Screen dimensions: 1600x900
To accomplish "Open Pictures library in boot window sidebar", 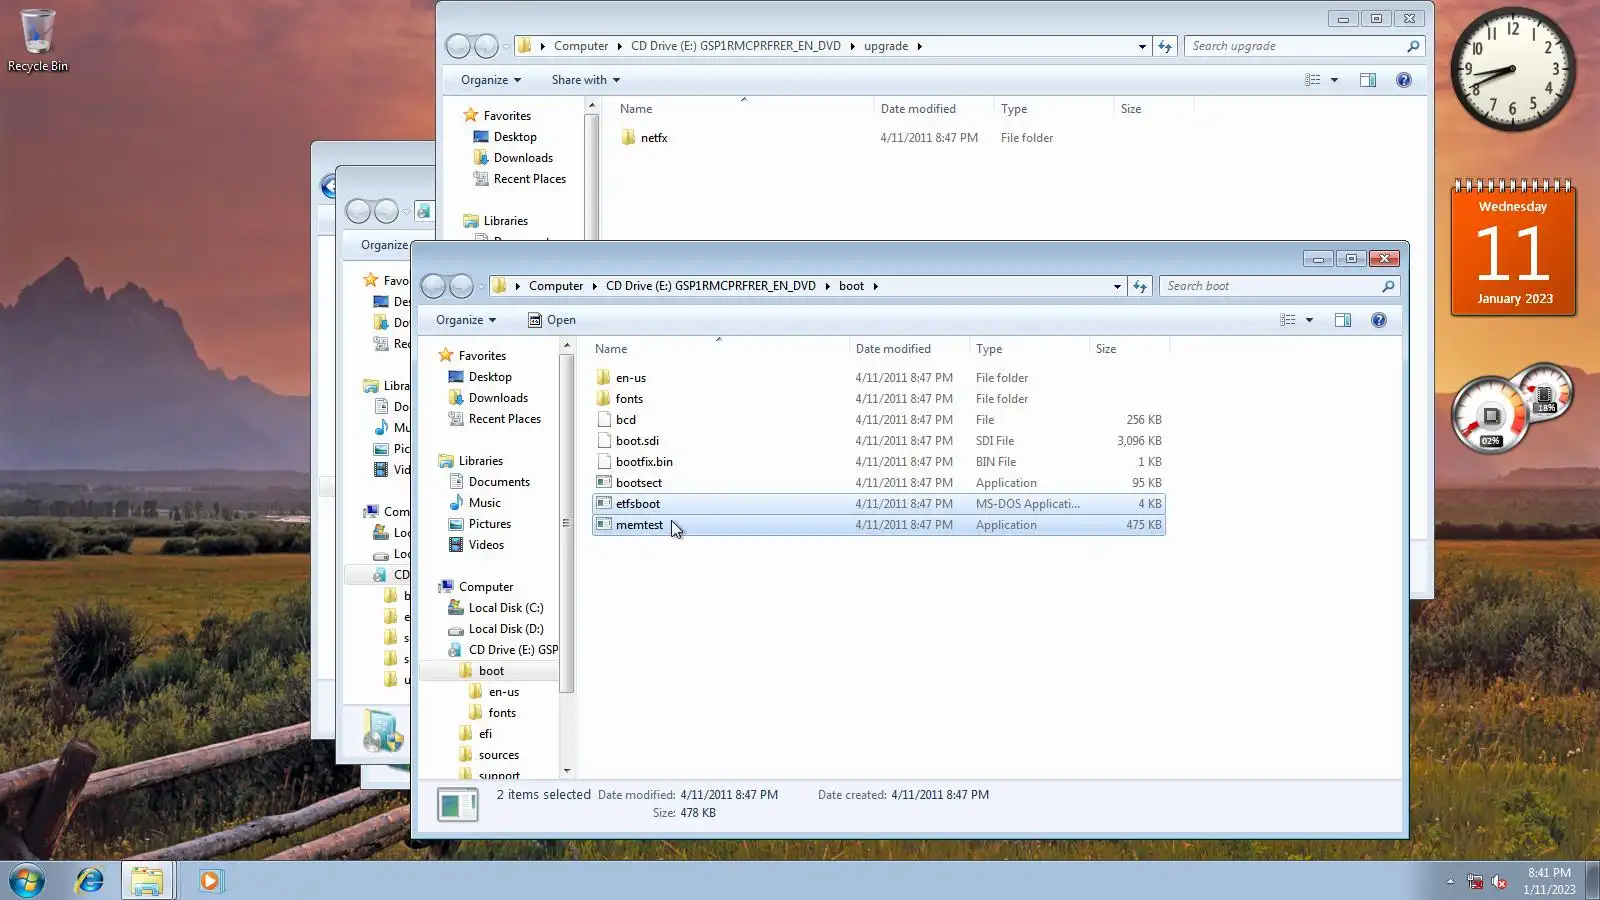I will 489,524.
